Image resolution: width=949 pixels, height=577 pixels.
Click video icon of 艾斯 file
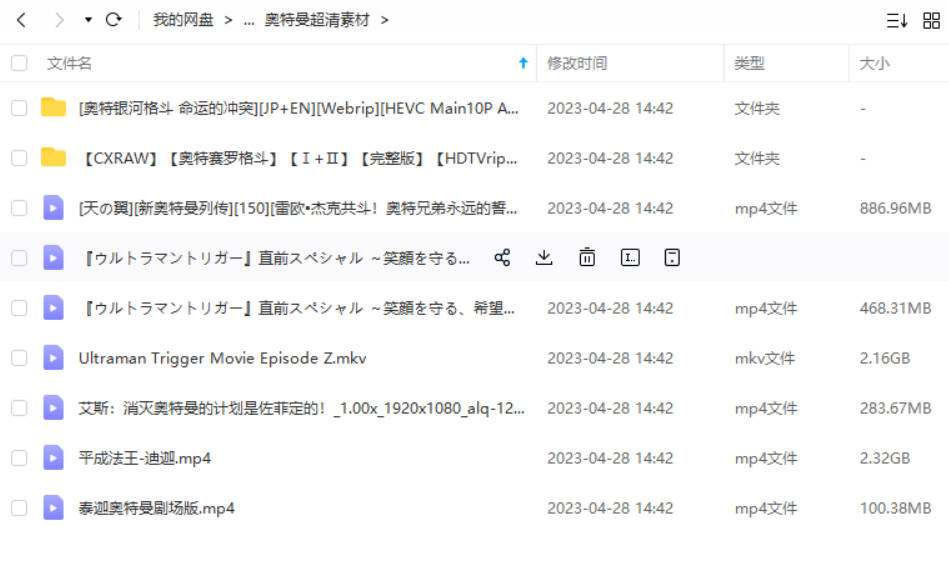pyautogui.click(x=53, y=407)
